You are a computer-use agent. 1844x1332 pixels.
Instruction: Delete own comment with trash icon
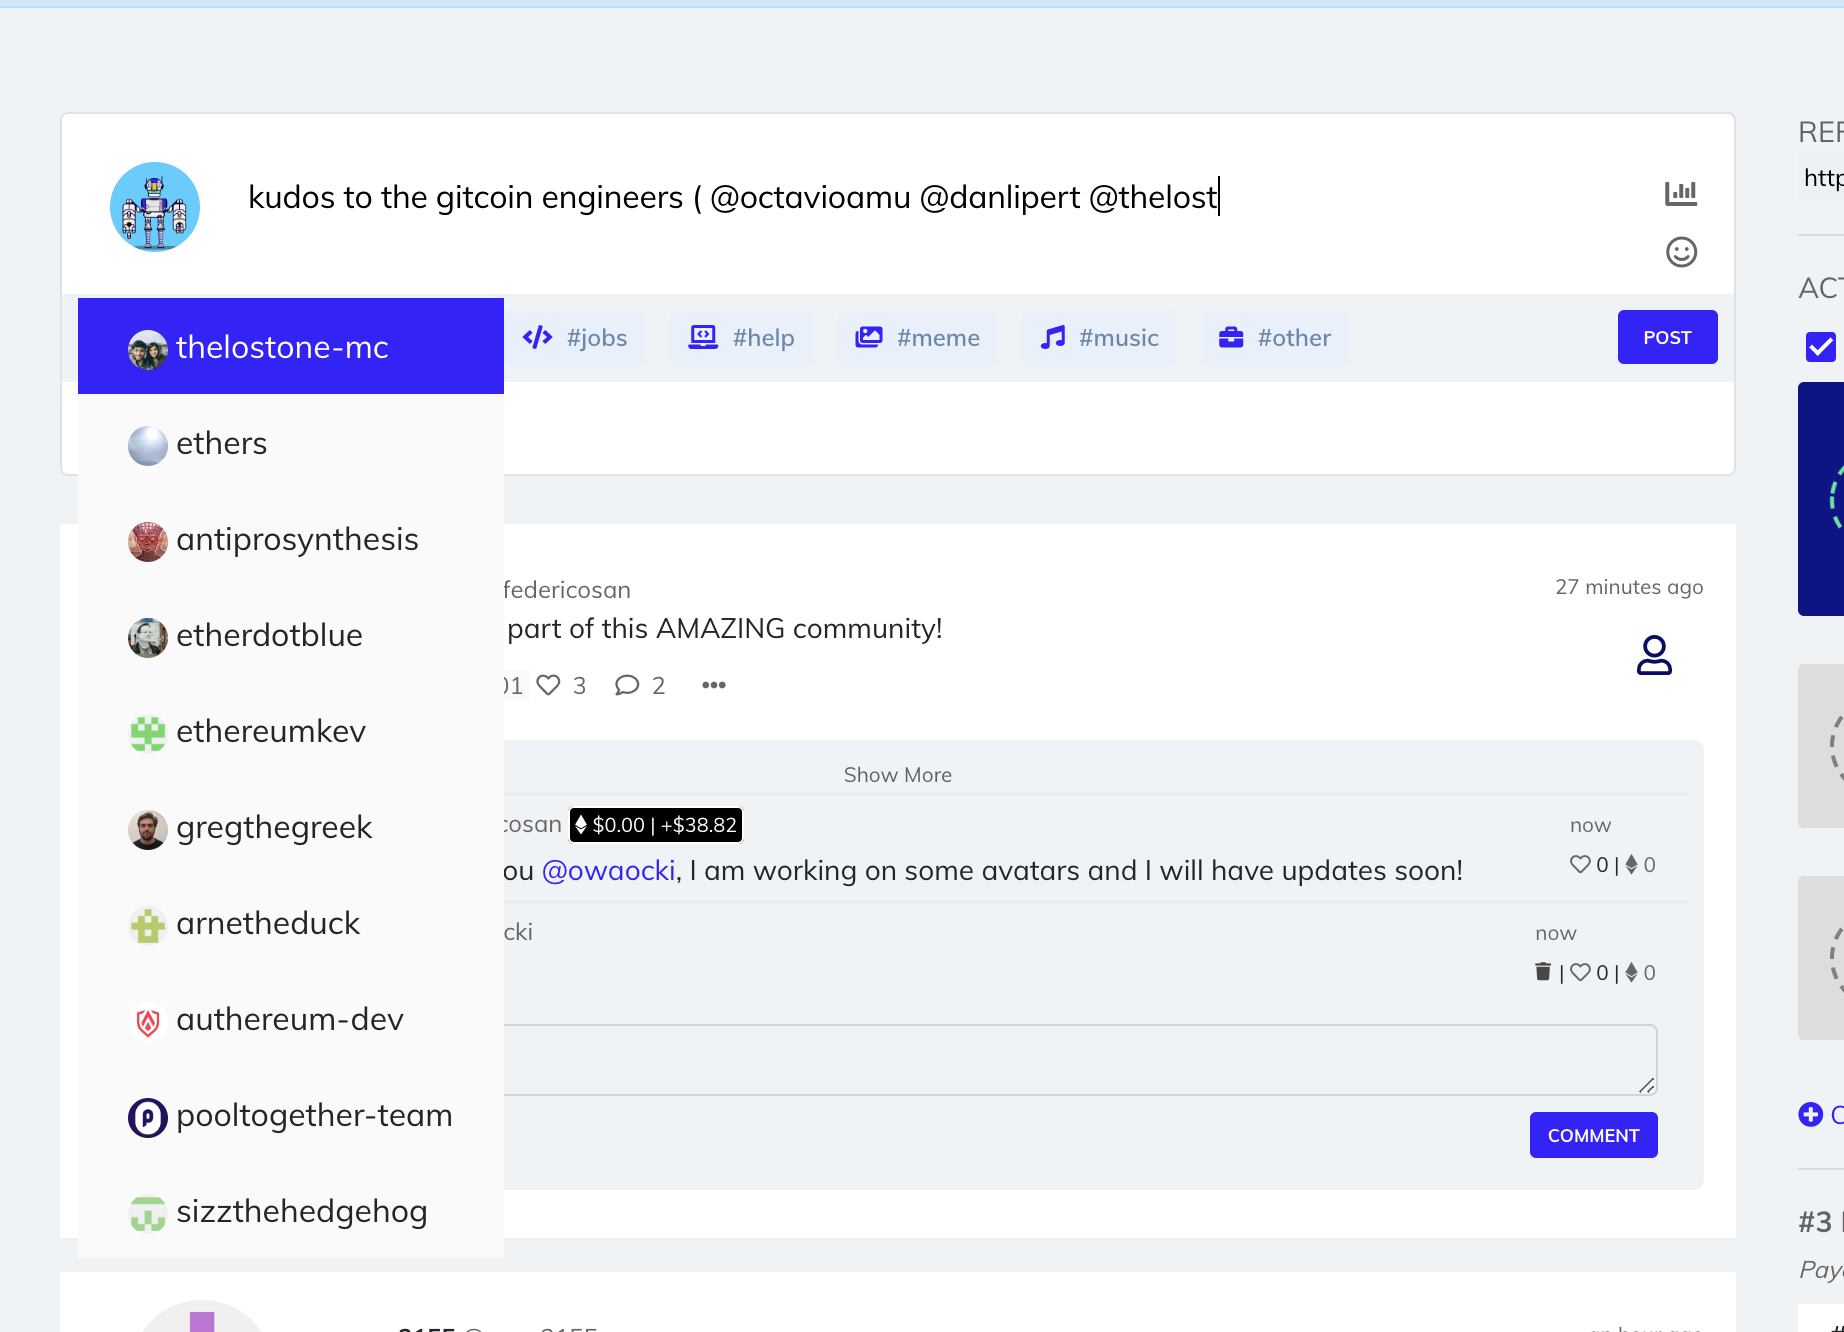pos(1543,971)
